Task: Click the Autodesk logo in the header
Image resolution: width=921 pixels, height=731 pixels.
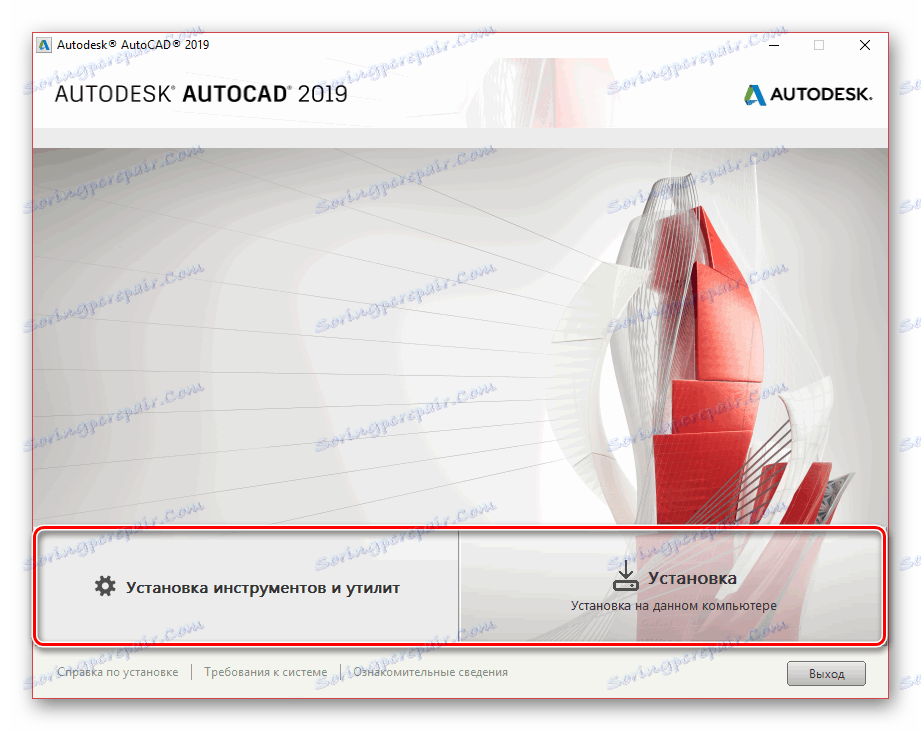Action: (x=808, y=95)
